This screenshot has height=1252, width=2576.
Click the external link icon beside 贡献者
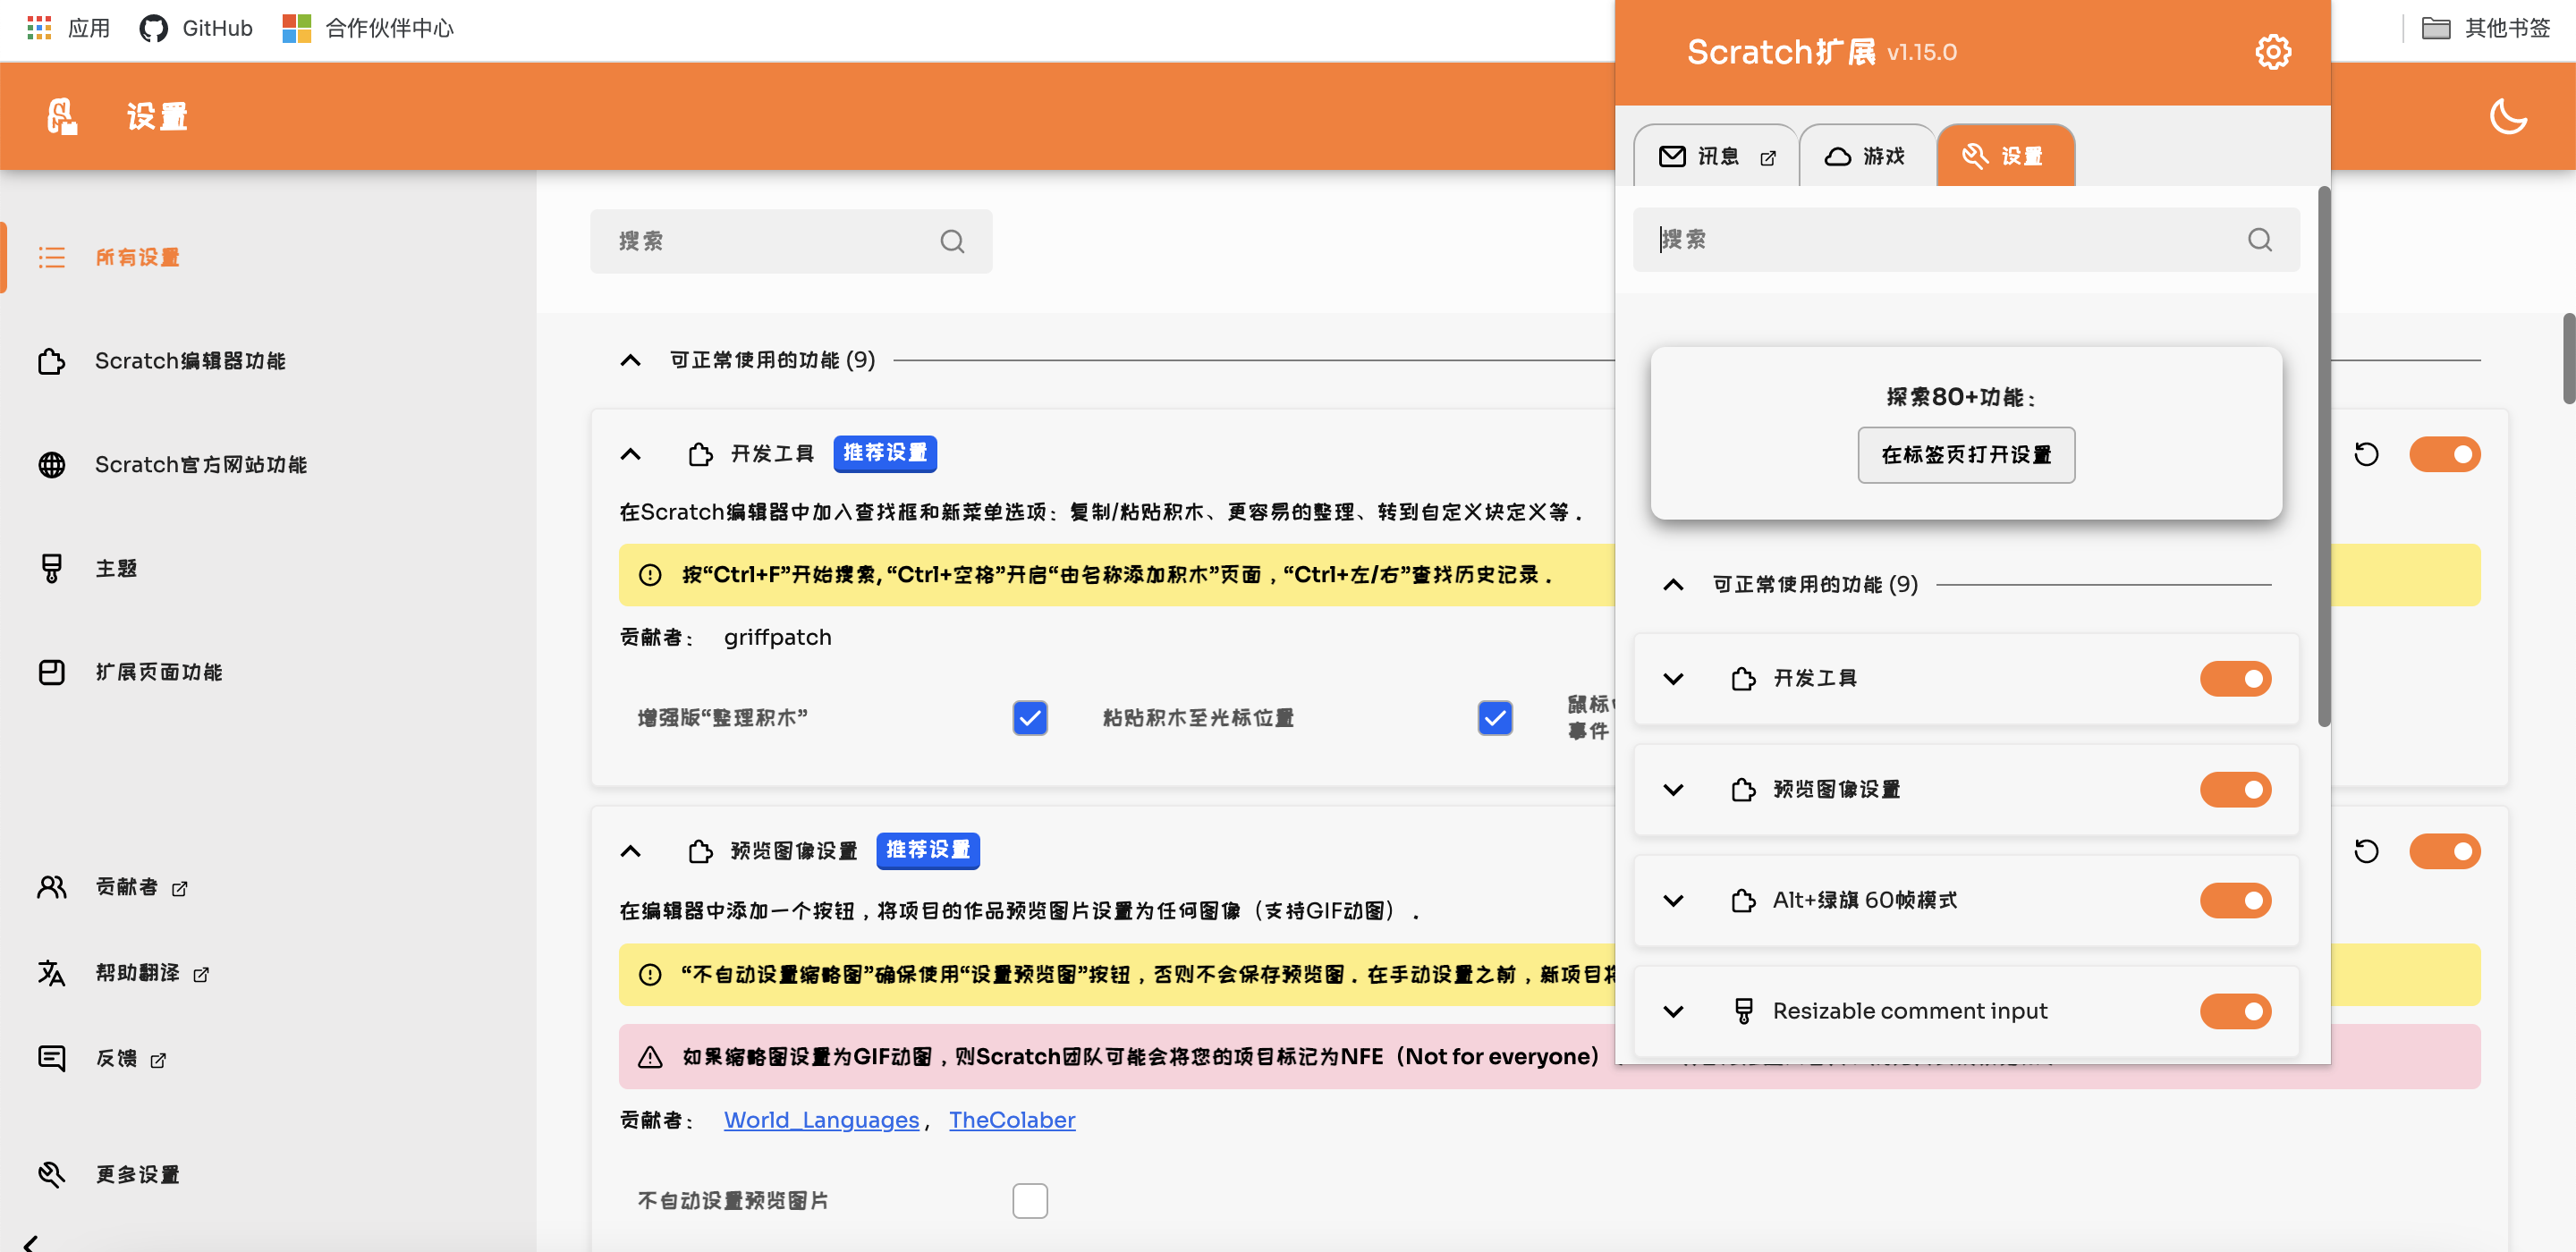coord(180,888)
